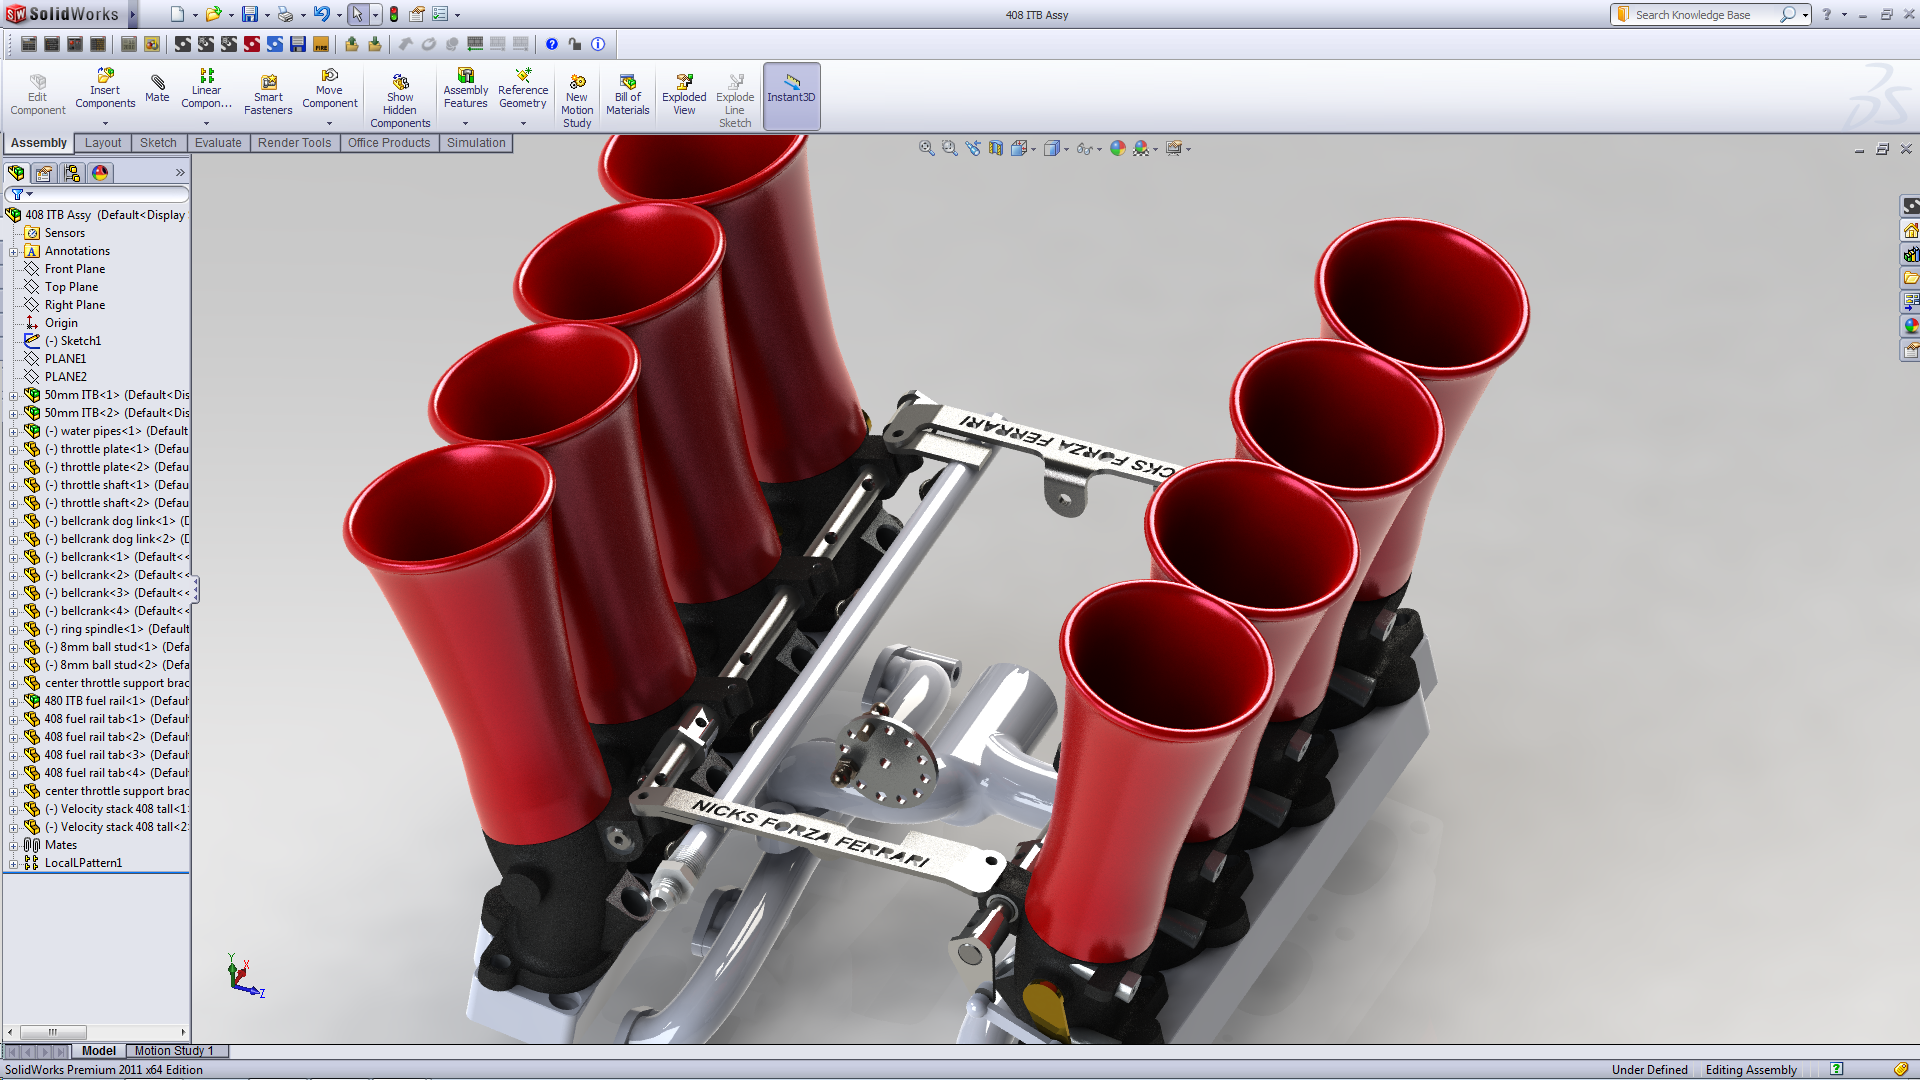The width and height of the screenshot is (1920, 1080).
Task: Click Bill of Materials icon
Action: click(628, 95)
